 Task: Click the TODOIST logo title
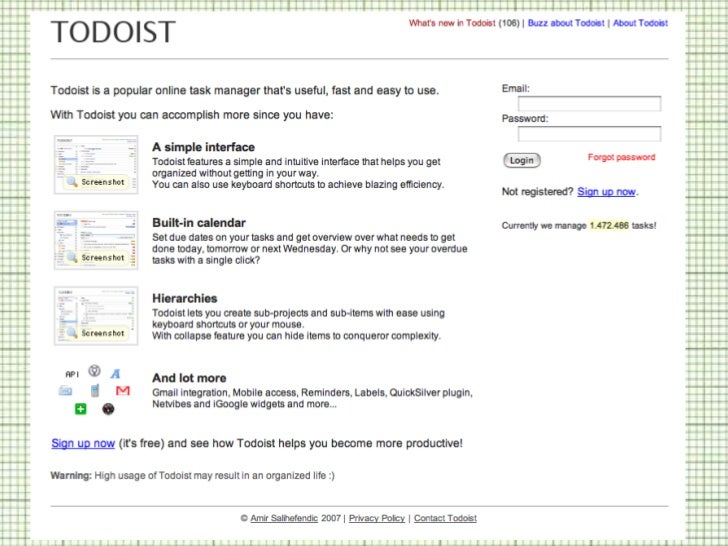(x=113, y=32)
